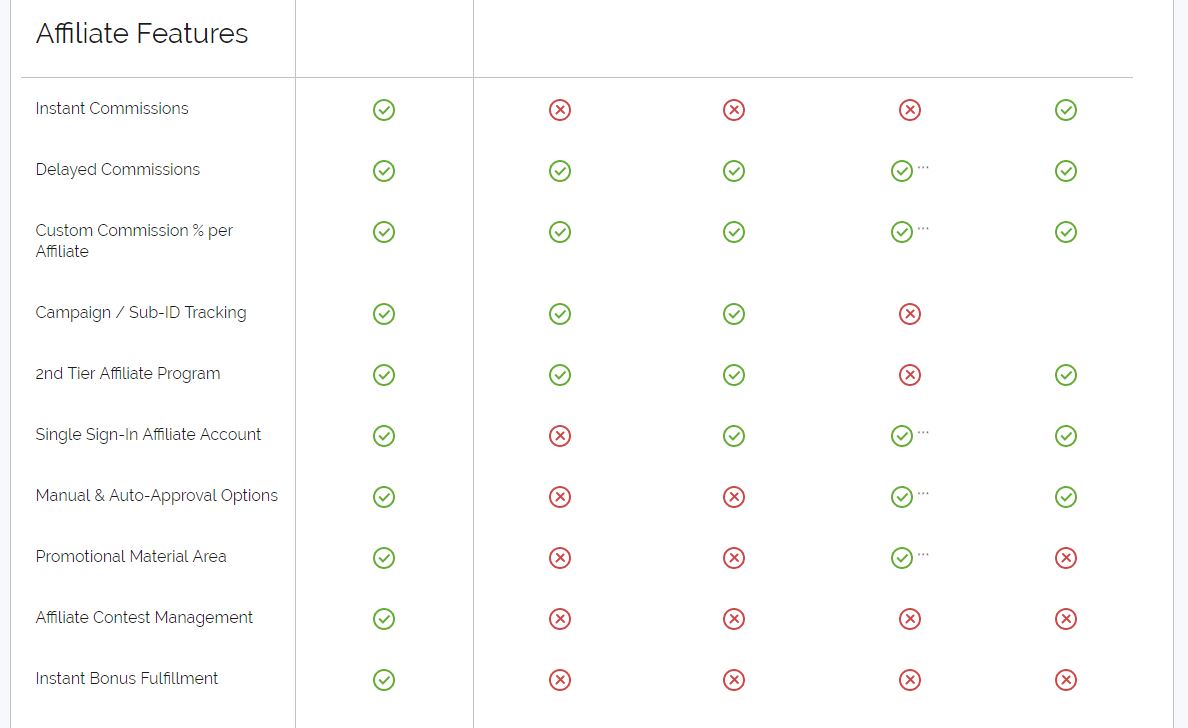Click the Affiliate Features heading
This screenshot has width=1188, height=728.
click(142, 34)
